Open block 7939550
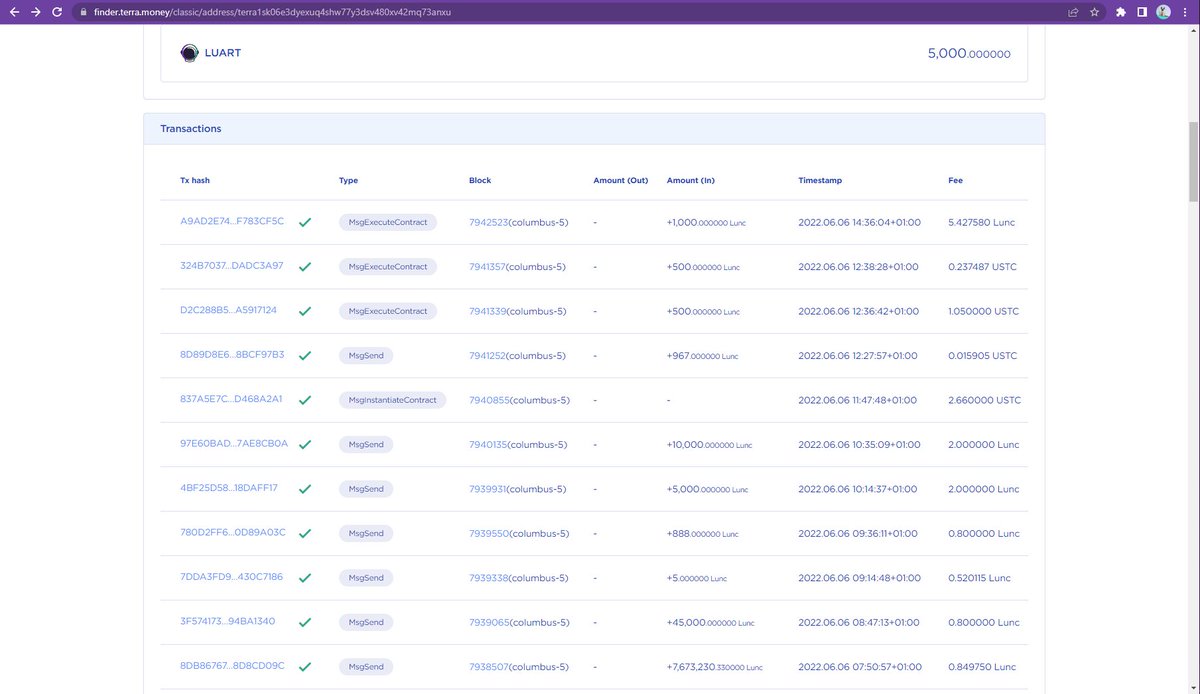 pos(489,533)
